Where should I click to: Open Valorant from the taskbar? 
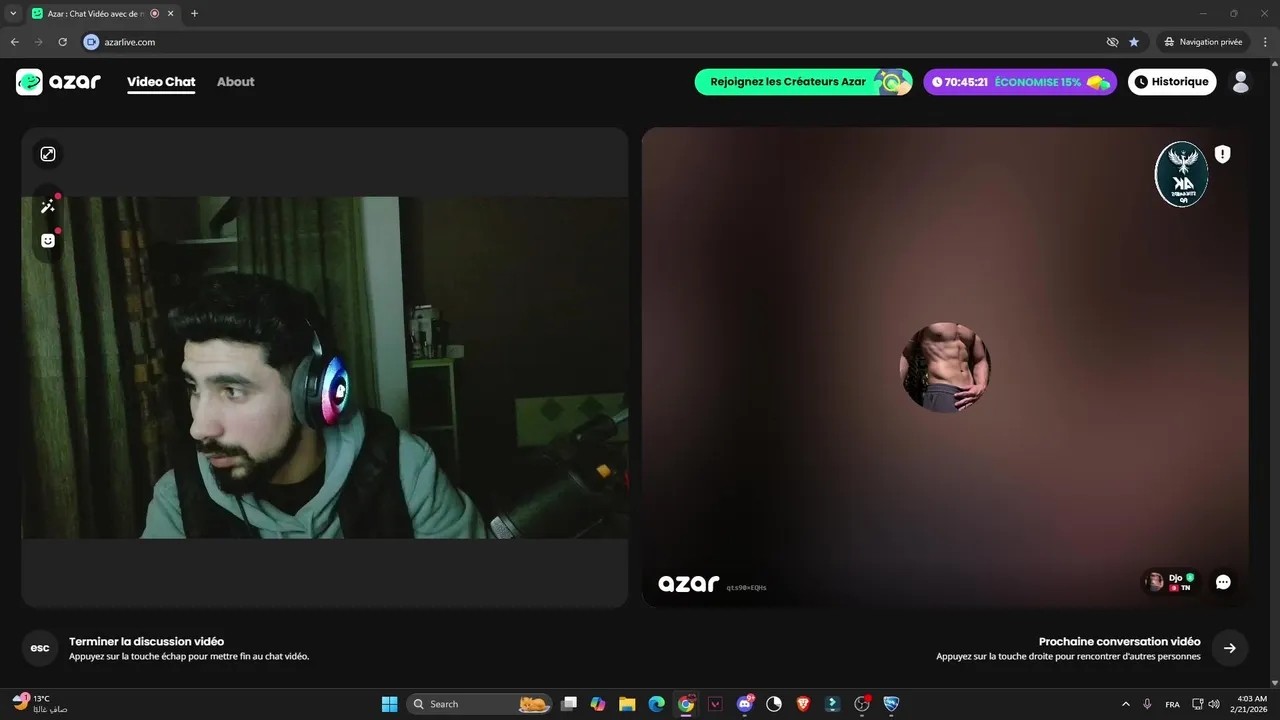tap(715, 704)
